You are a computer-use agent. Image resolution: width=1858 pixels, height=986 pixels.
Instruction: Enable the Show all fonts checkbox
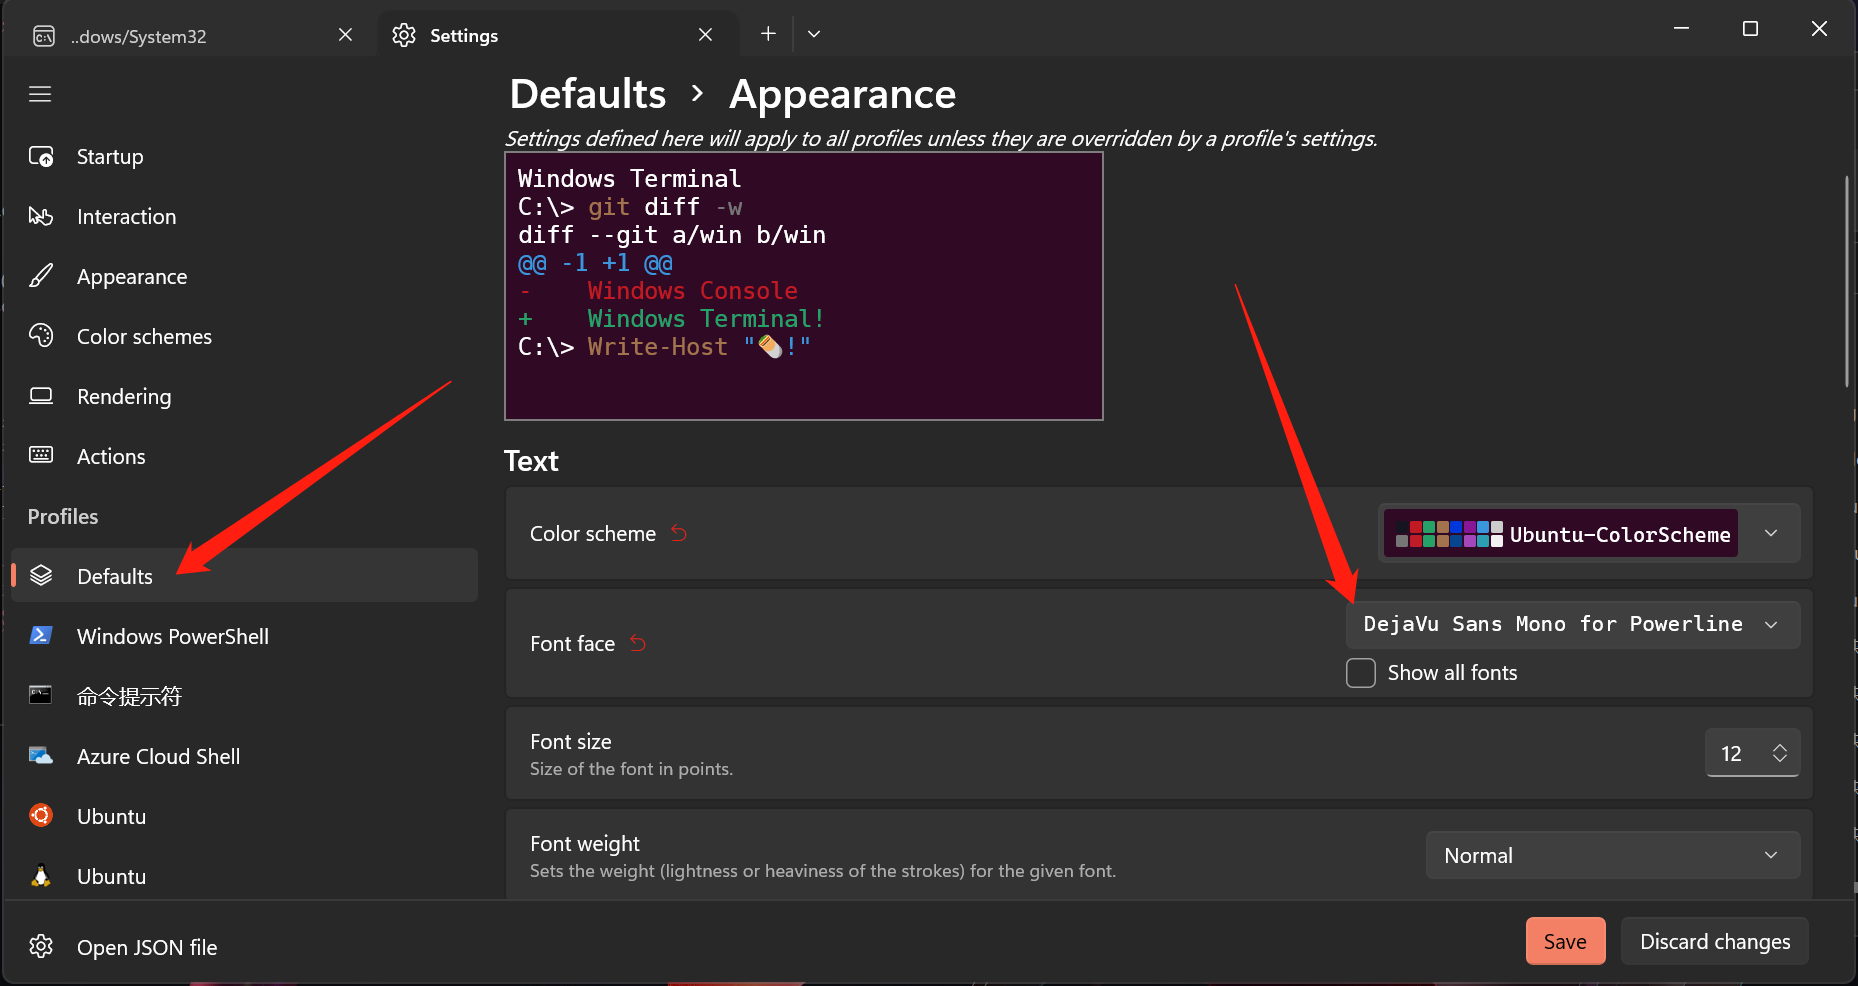[1360, 673]
